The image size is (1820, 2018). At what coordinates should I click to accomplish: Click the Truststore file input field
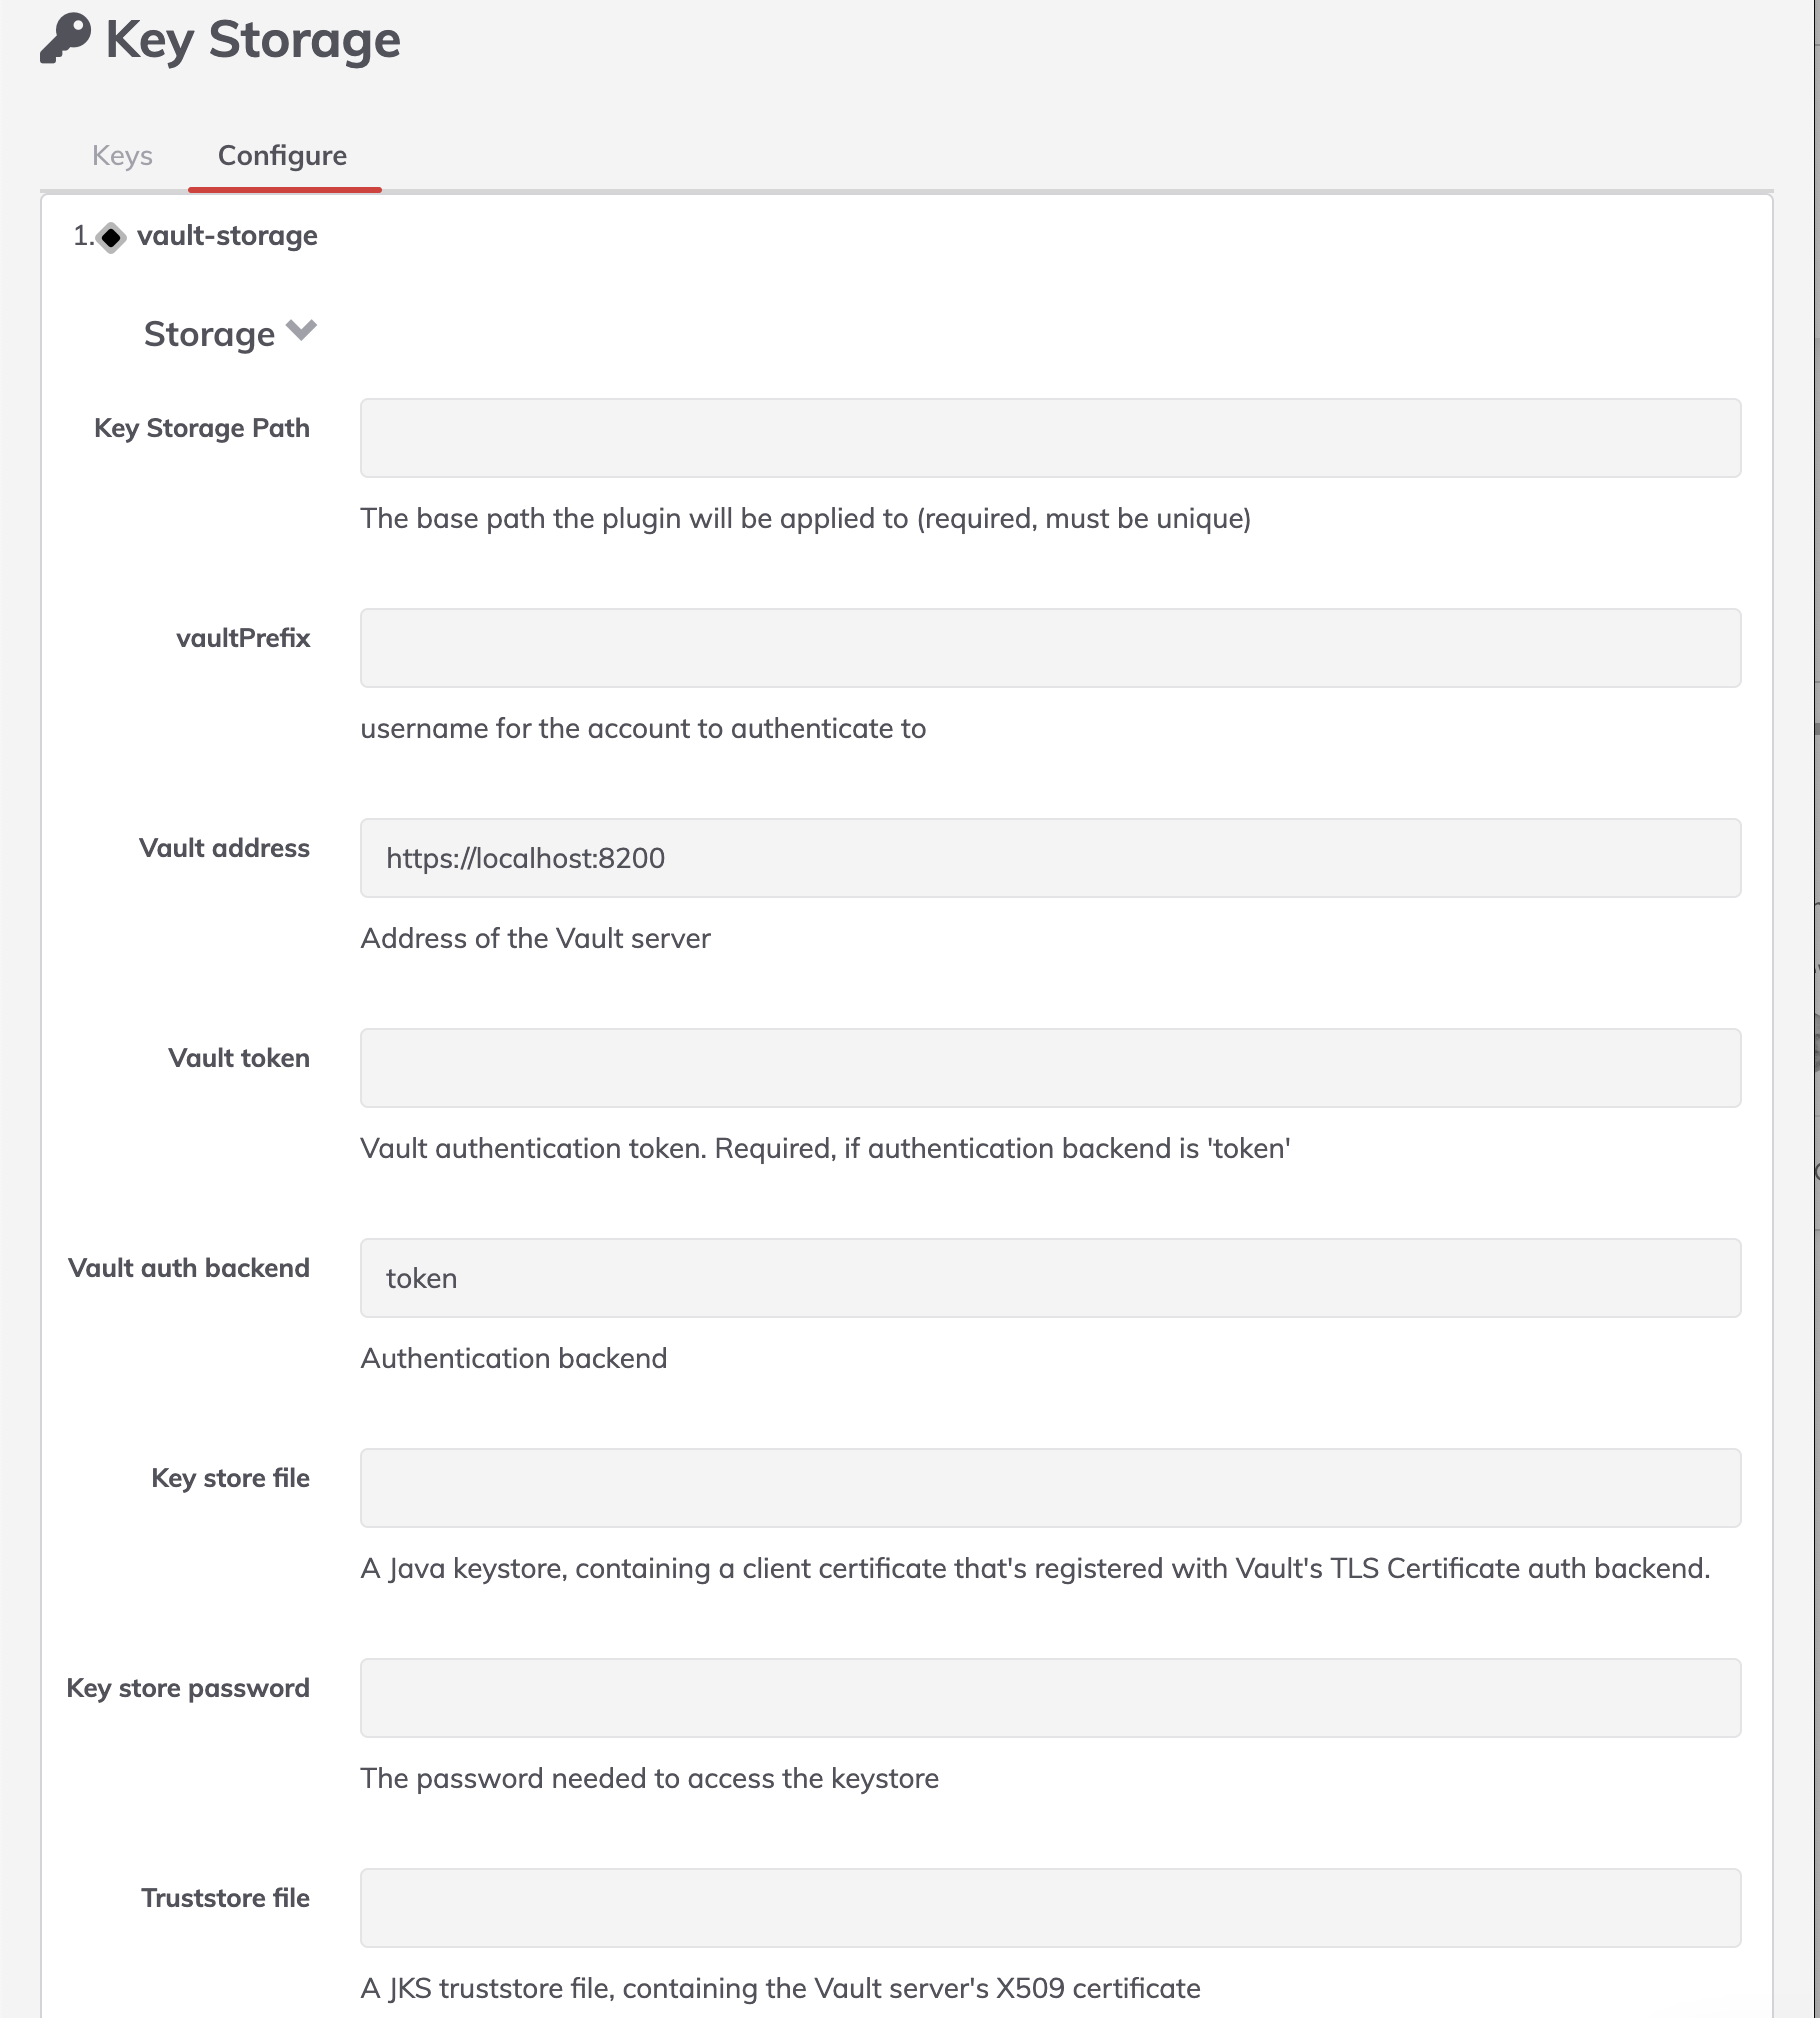click(x=1050, y=1908)
